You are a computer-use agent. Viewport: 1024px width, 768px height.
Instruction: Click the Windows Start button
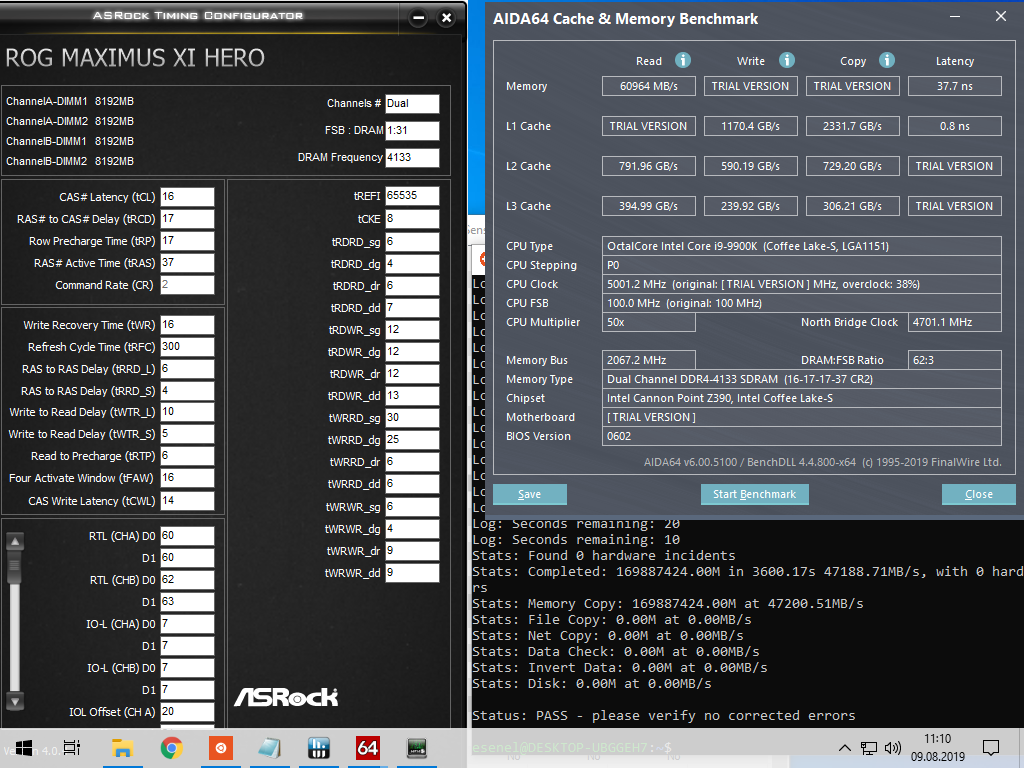pos(22,748)
